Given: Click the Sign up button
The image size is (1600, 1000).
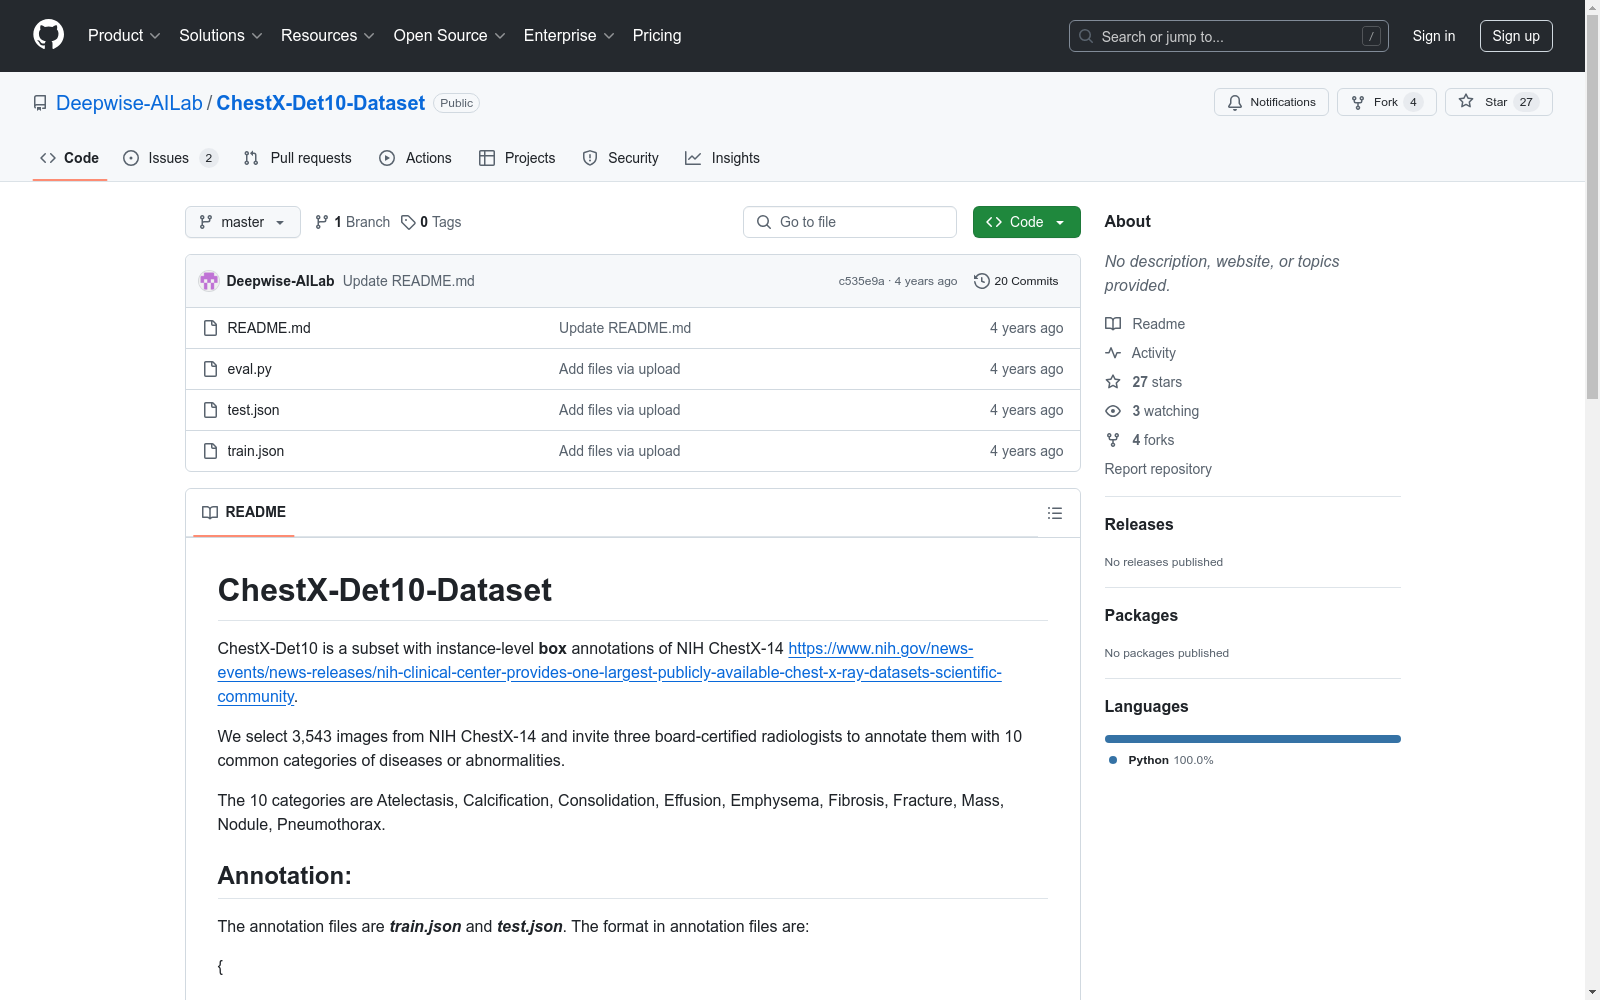Looking at the screenshot, I should click(1515, 36).
